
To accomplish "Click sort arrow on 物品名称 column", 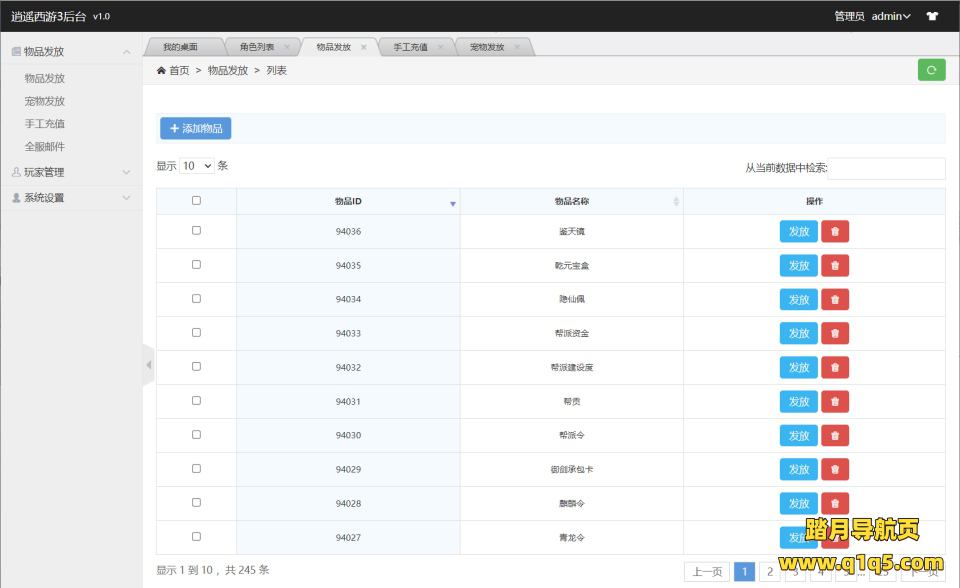I will (676, 202).
